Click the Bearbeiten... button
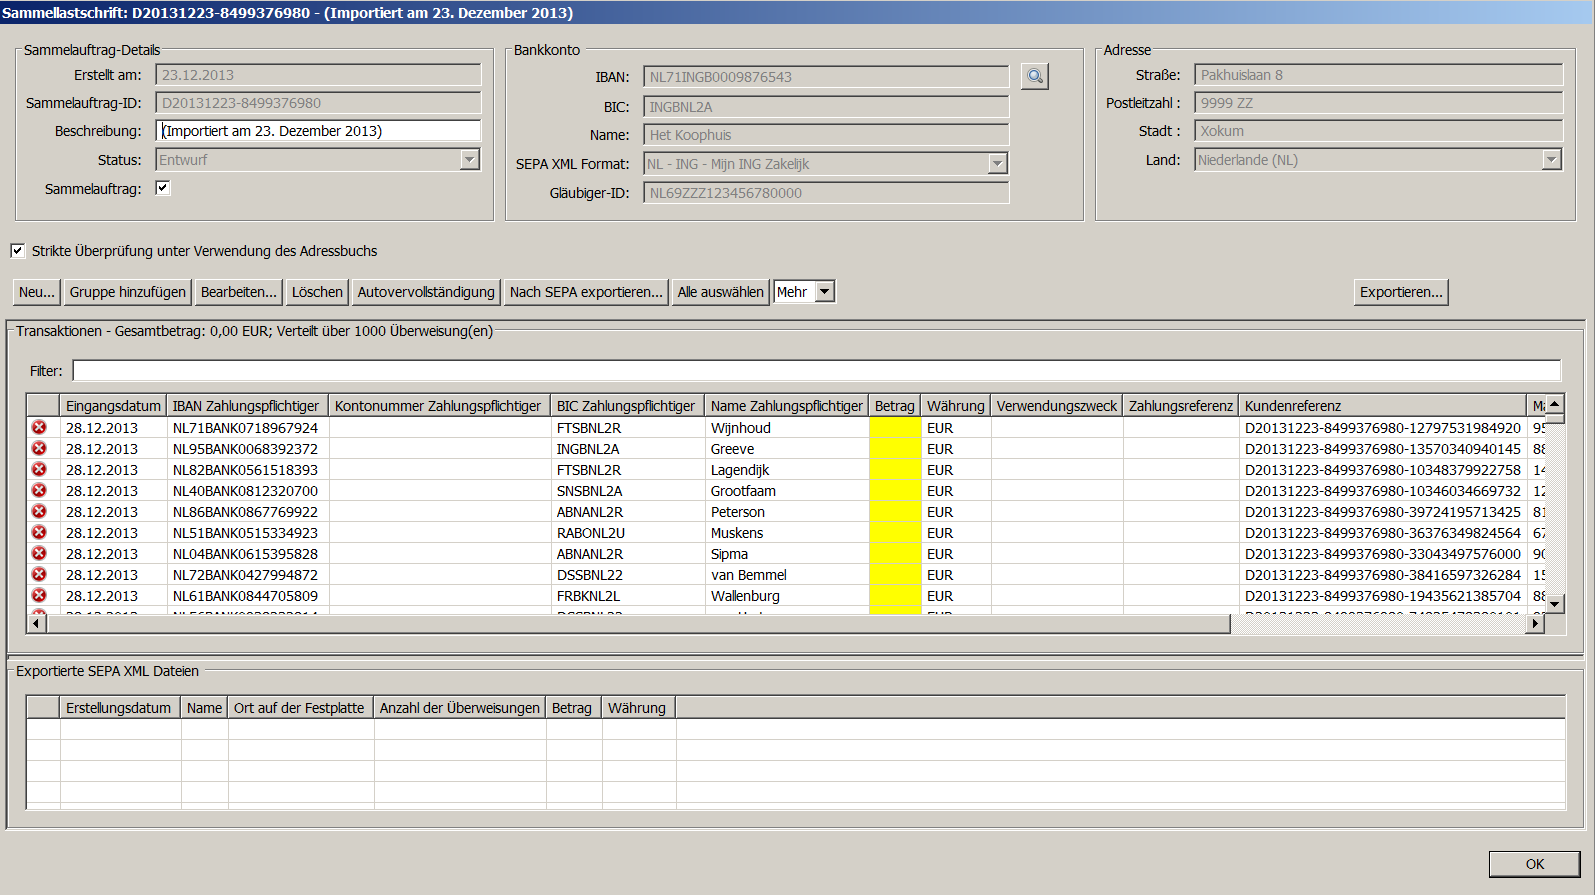Screen dimensions: 1595x895 [239, 292]
